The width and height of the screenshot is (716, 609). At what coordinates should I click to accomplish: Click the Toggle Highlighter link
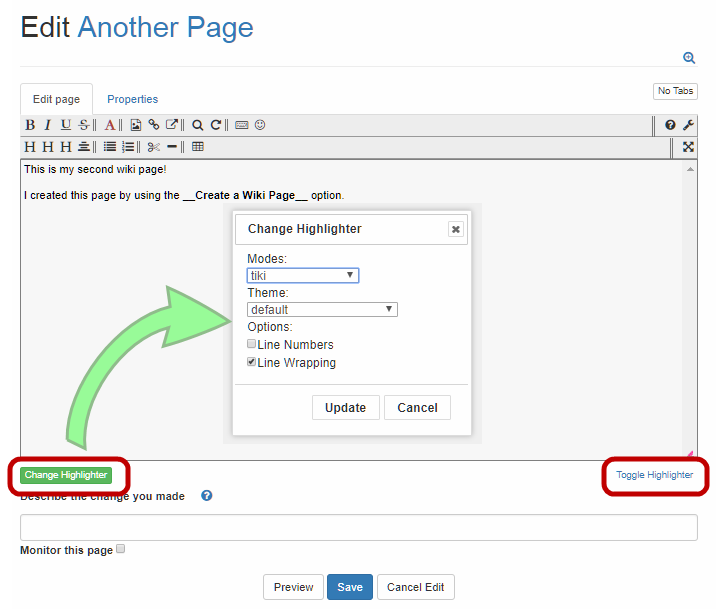point(654,475)
